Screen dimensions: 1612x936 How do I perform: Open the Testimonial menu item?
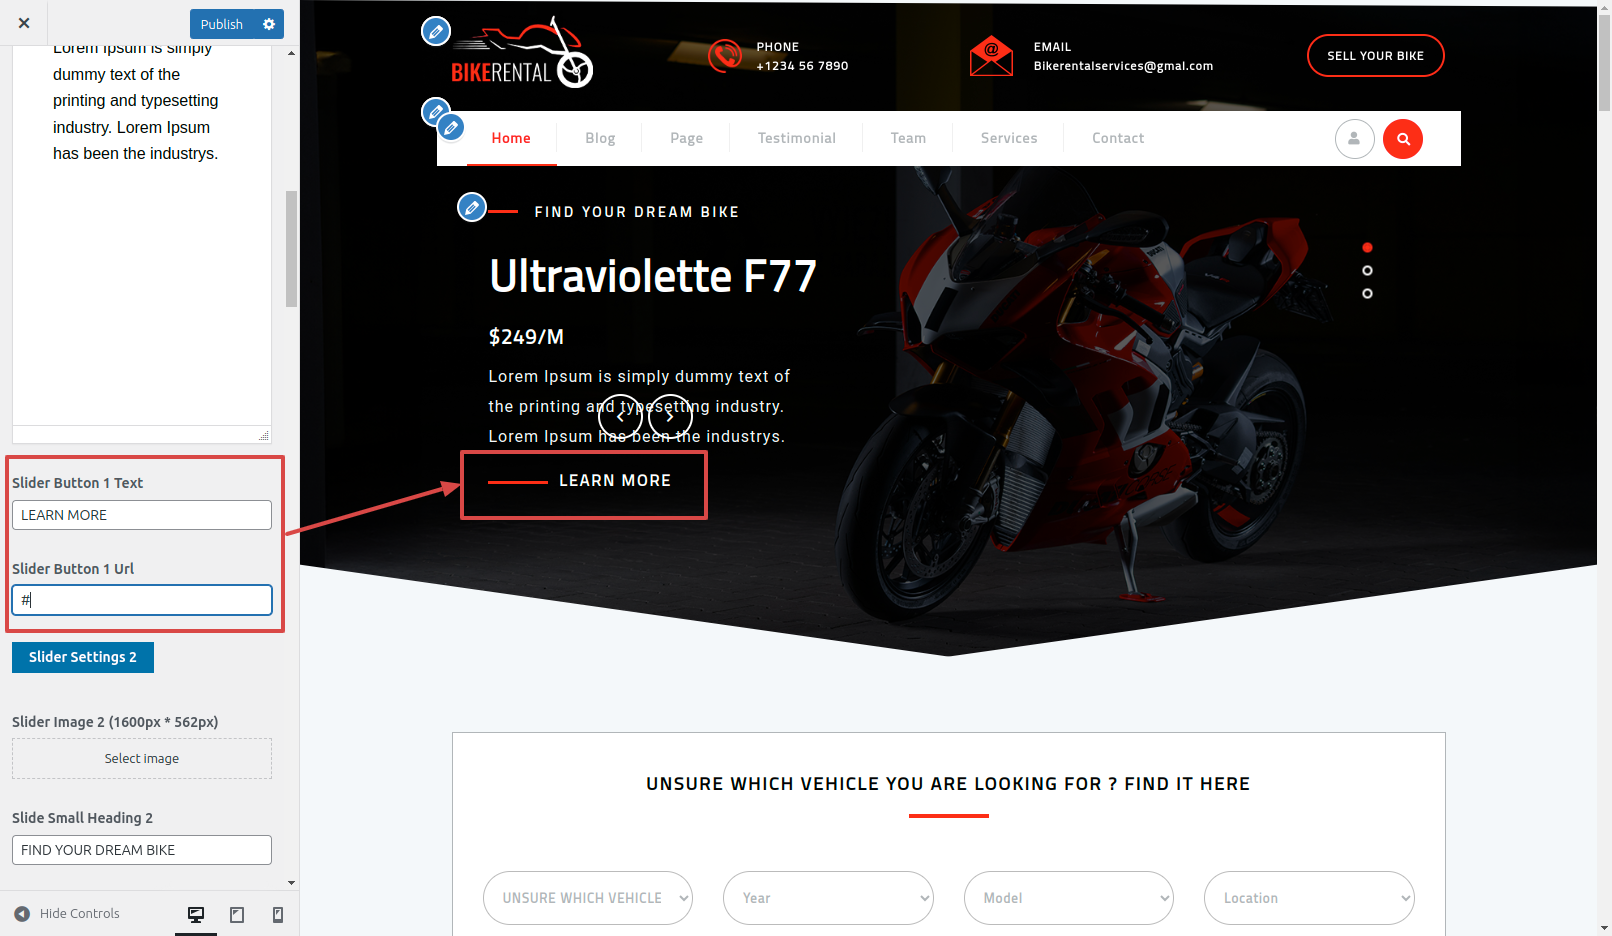796,138
